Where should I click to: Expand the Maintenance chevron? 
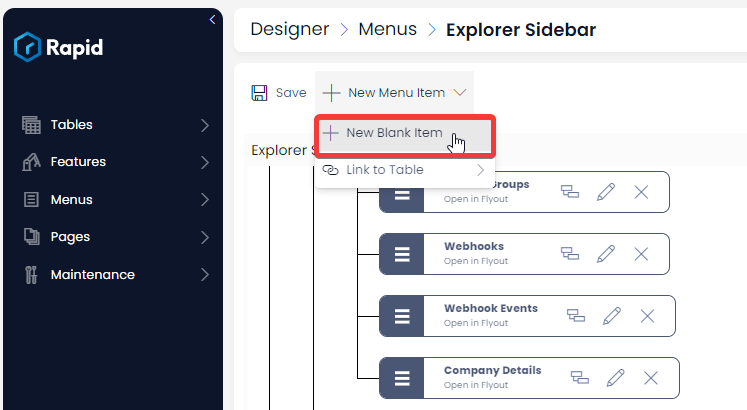pos(205,275)
